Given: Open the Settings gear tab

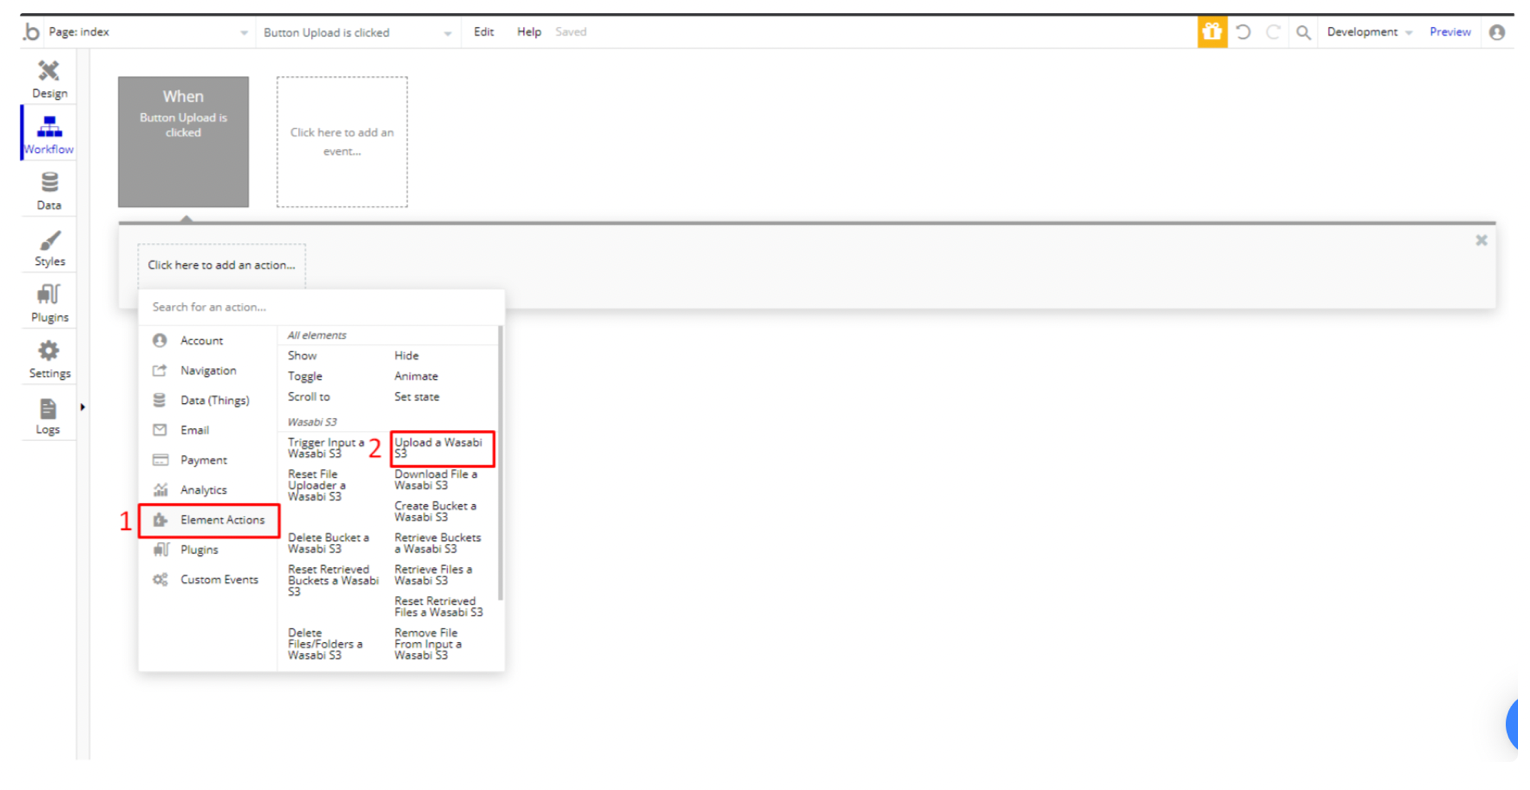Looking at the screenshot, I should coord(49,360).
